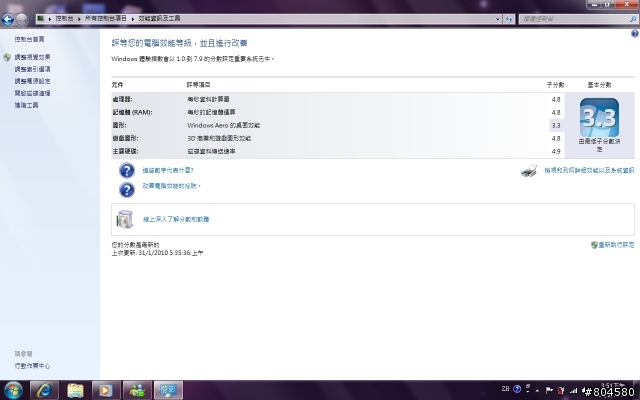Image resolution: width=640 pixels, height=400 pixels.
Task: Click the network signal tray icon
Action: click(574, 391)
